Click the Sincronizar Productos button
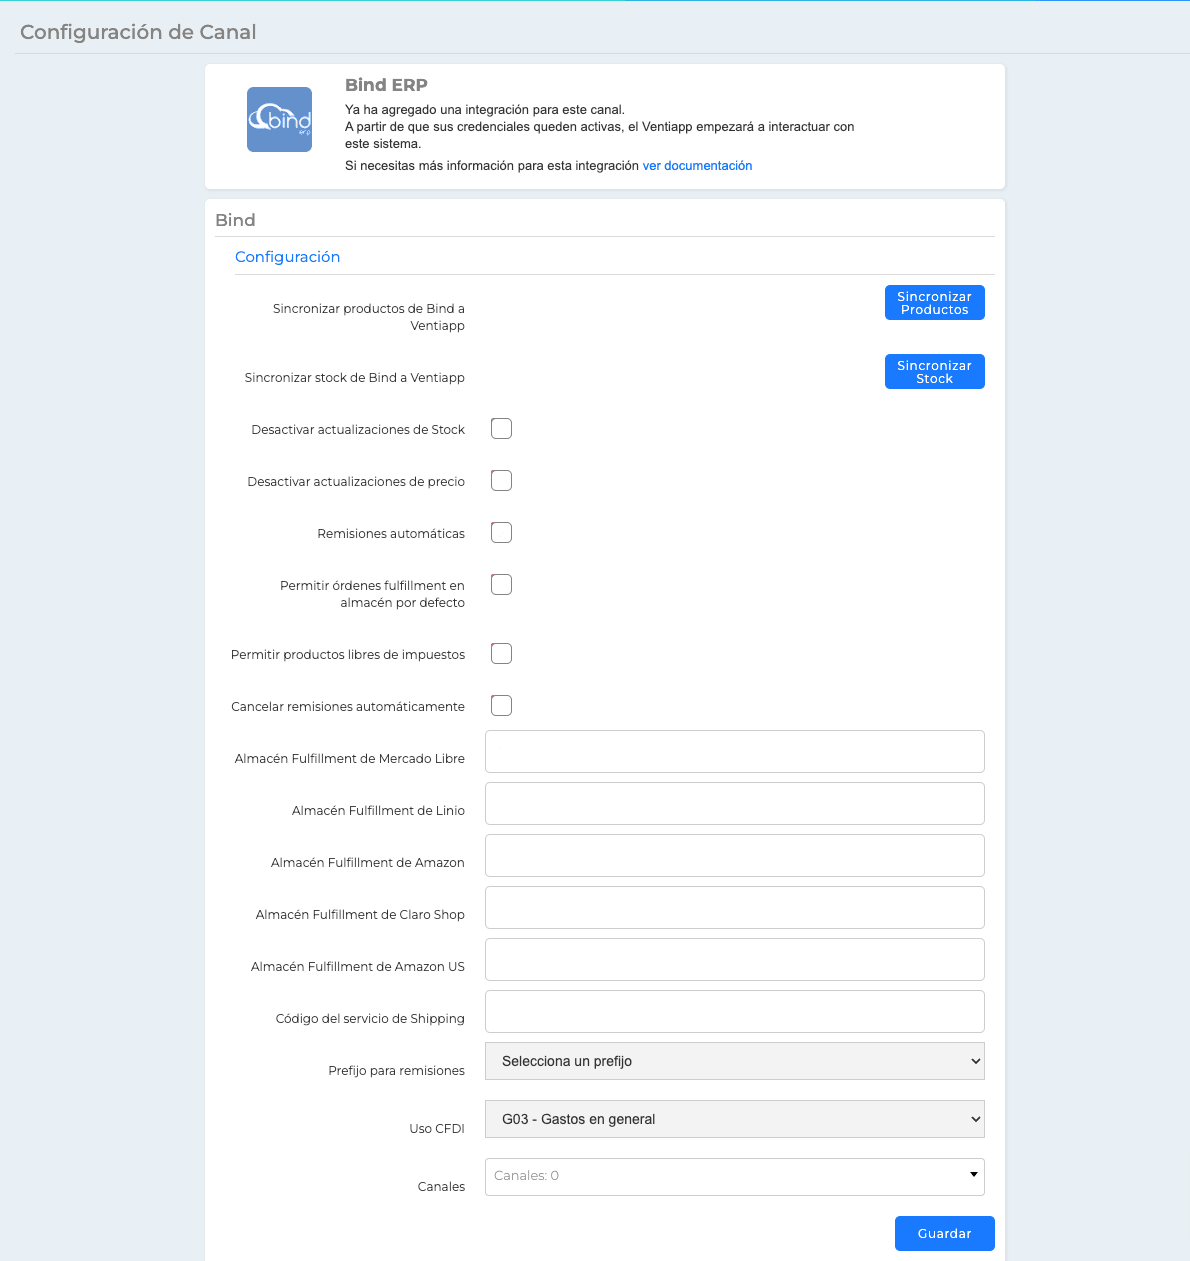 coord(934,303)
